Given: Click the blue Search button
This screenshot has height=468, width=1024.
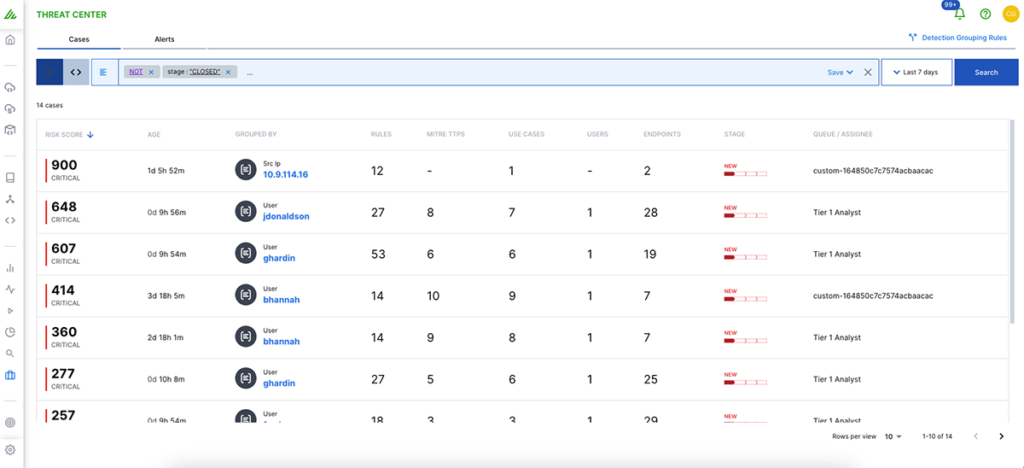Looking at the screenshot, I should coord(985,72).
